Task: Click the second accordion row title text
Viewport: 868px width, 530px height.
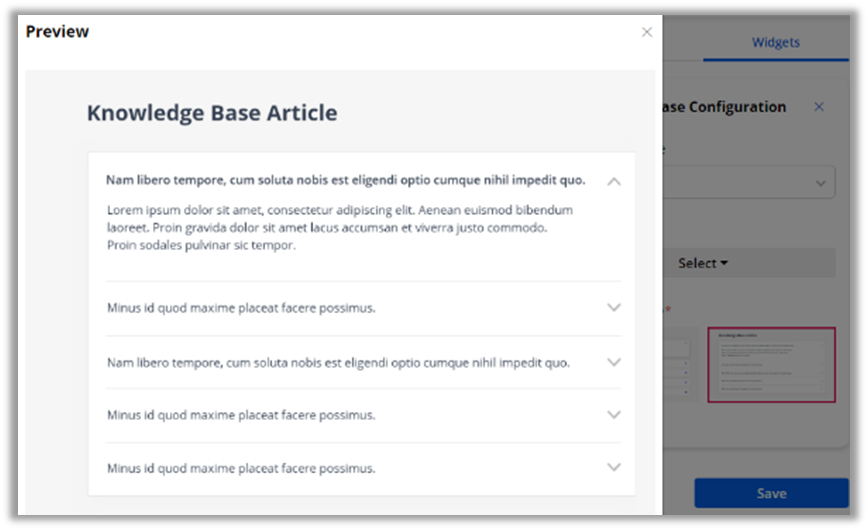Action: coord(241,308)
